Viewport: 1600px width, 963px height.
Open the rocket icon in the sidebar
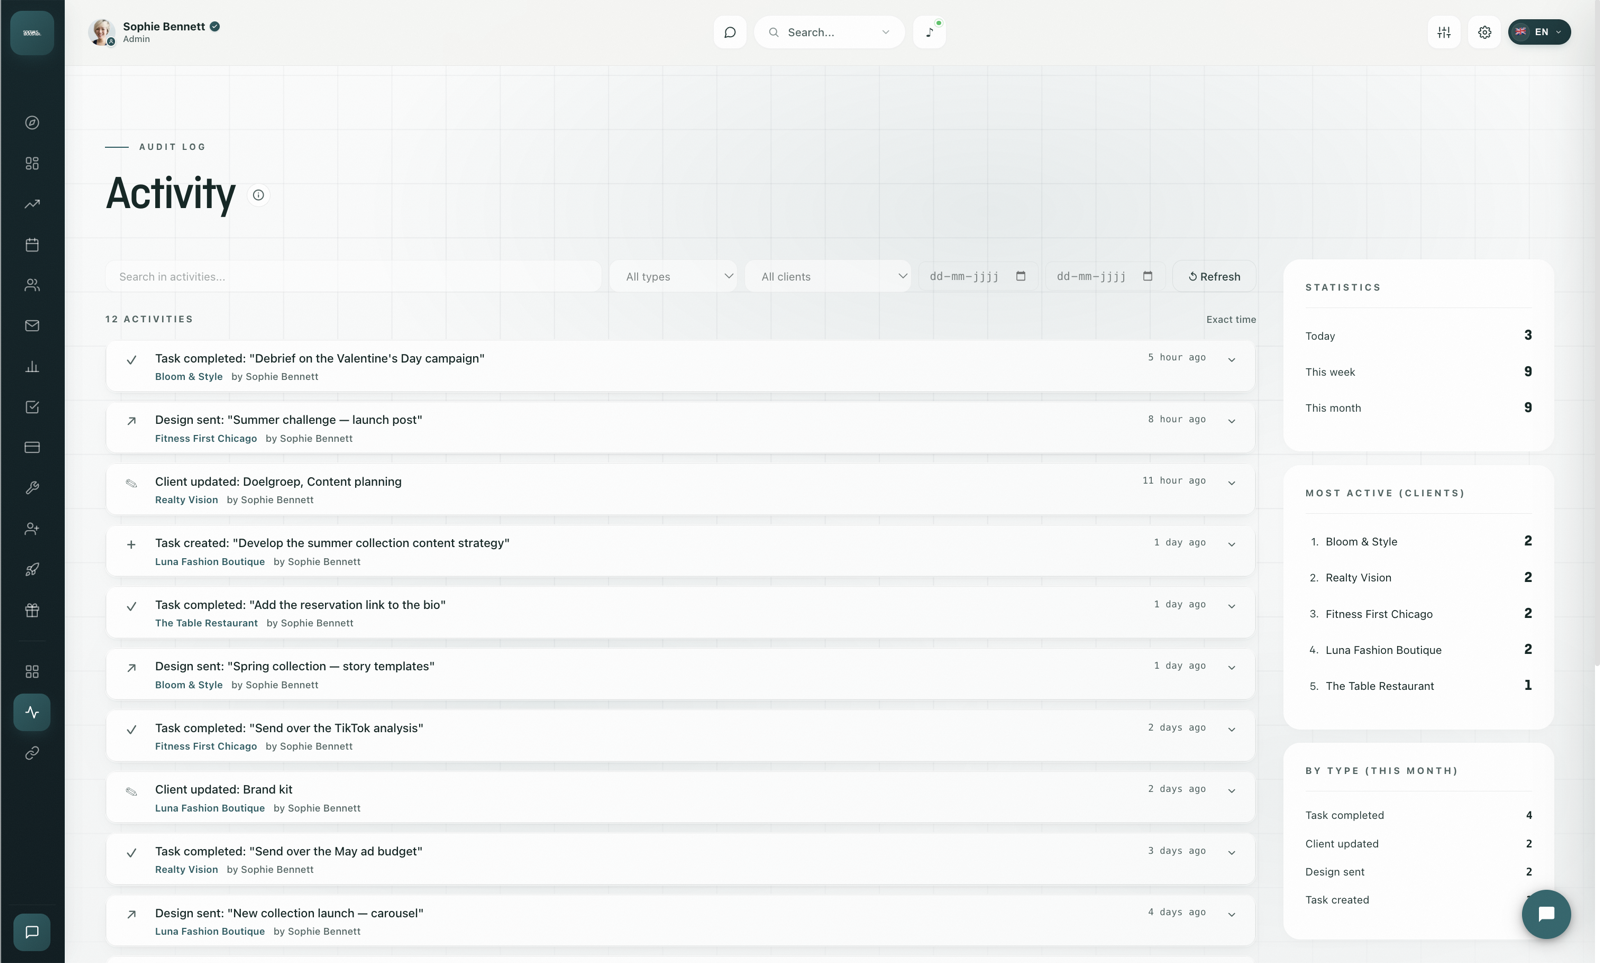tap(32, 569)
